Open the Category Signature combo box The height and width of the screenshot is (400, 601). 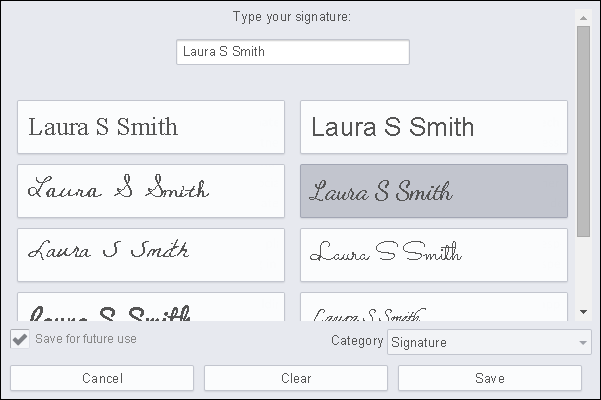pos(480,343)
